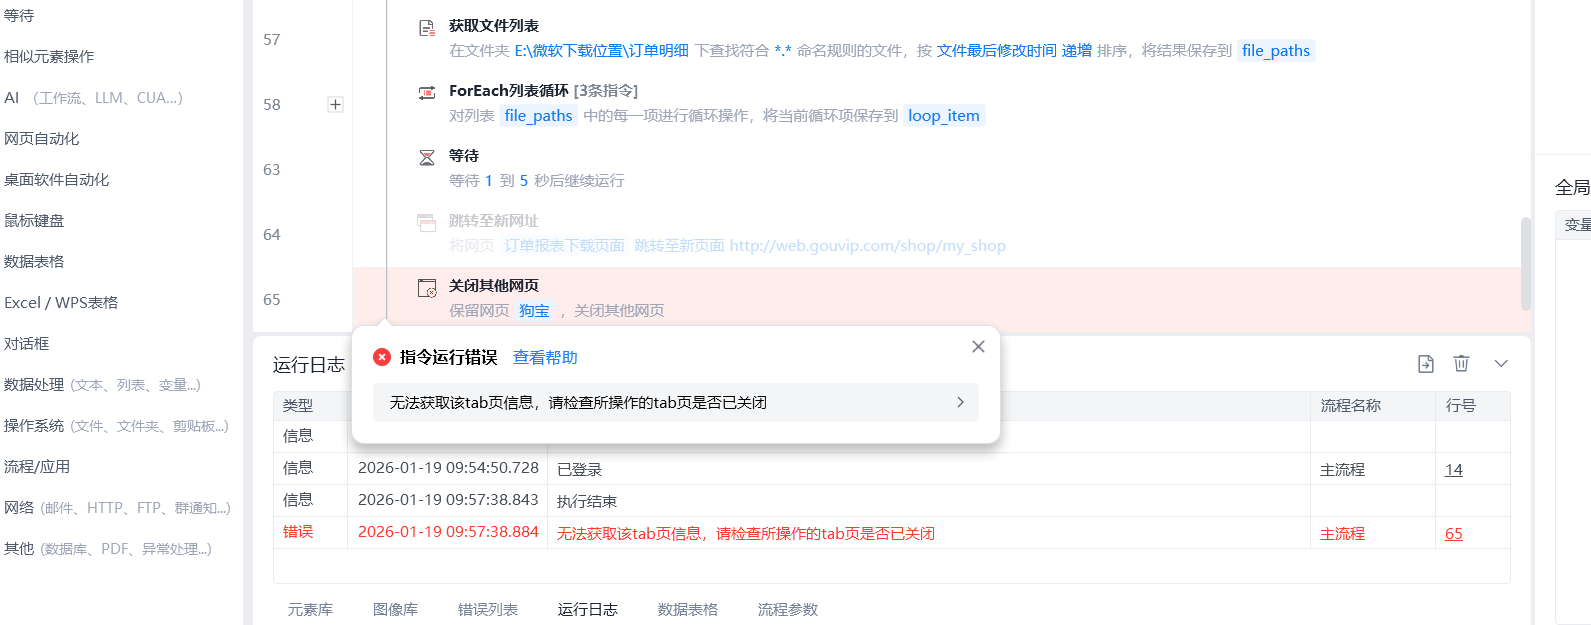Export the run log with file icon
Image resolution: width=1591 pixels, height=625 pixels.
1426,364
